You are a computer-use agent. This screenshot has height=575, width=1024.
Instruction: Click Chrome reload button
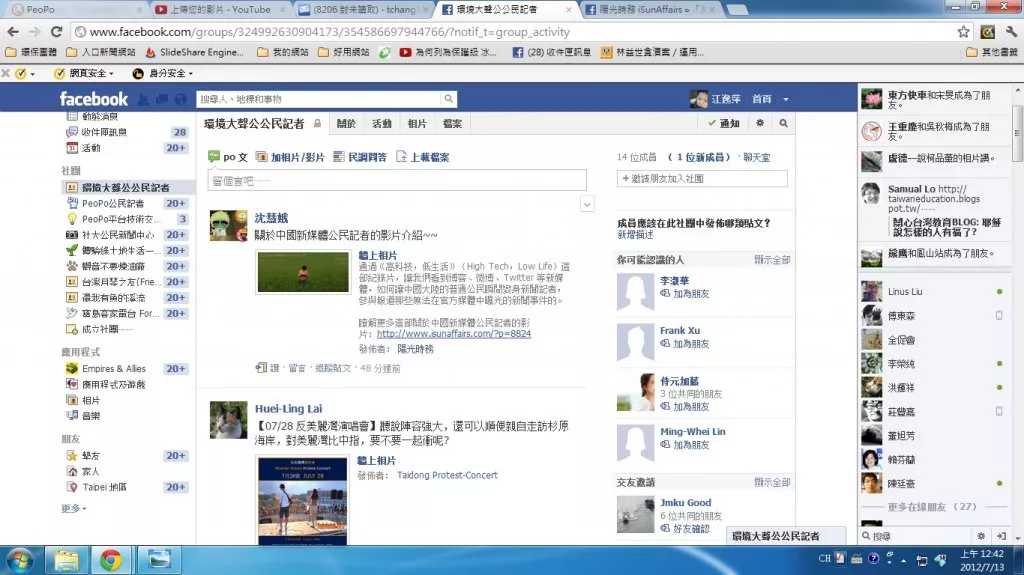click(56, 31)
